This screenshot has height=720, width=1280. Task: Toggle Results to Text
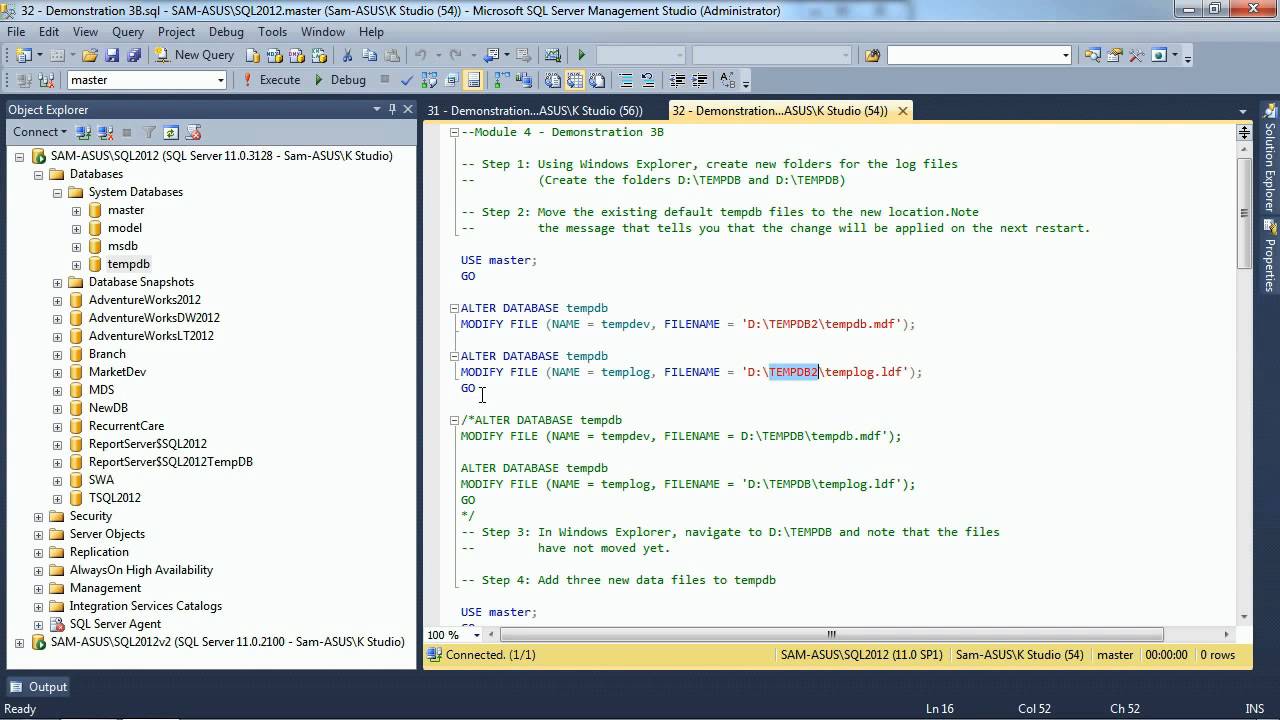click(552, 80)
